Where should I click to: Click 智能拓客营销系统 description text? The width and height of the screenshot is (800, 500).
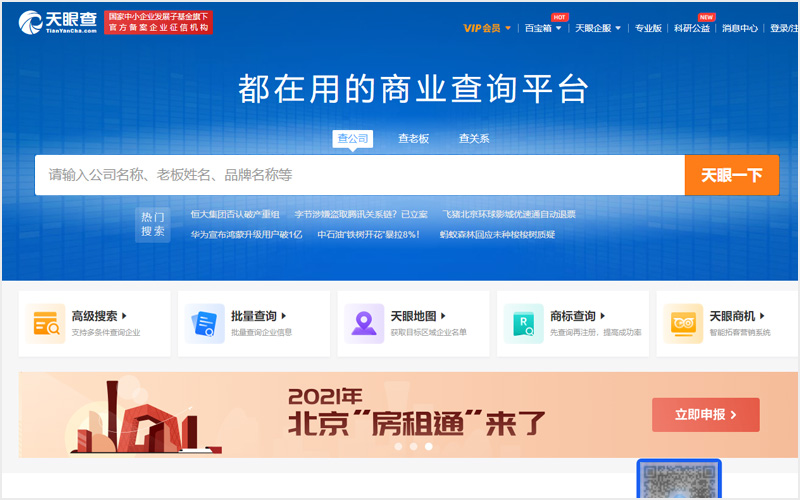[740, 332]
